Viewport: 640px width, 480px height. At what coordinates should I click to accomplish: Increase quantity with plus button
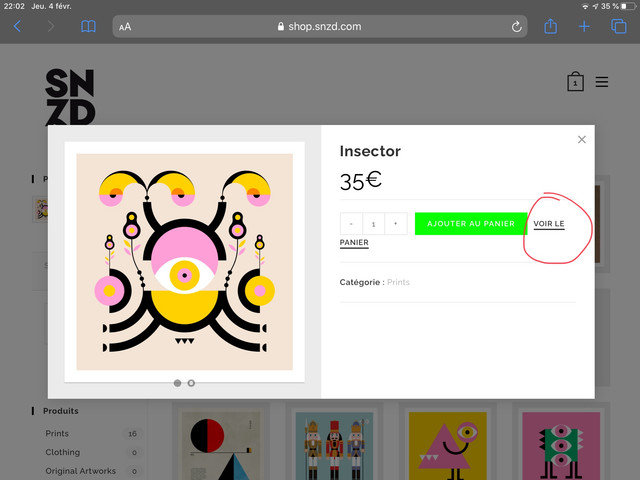pos(396,224)
